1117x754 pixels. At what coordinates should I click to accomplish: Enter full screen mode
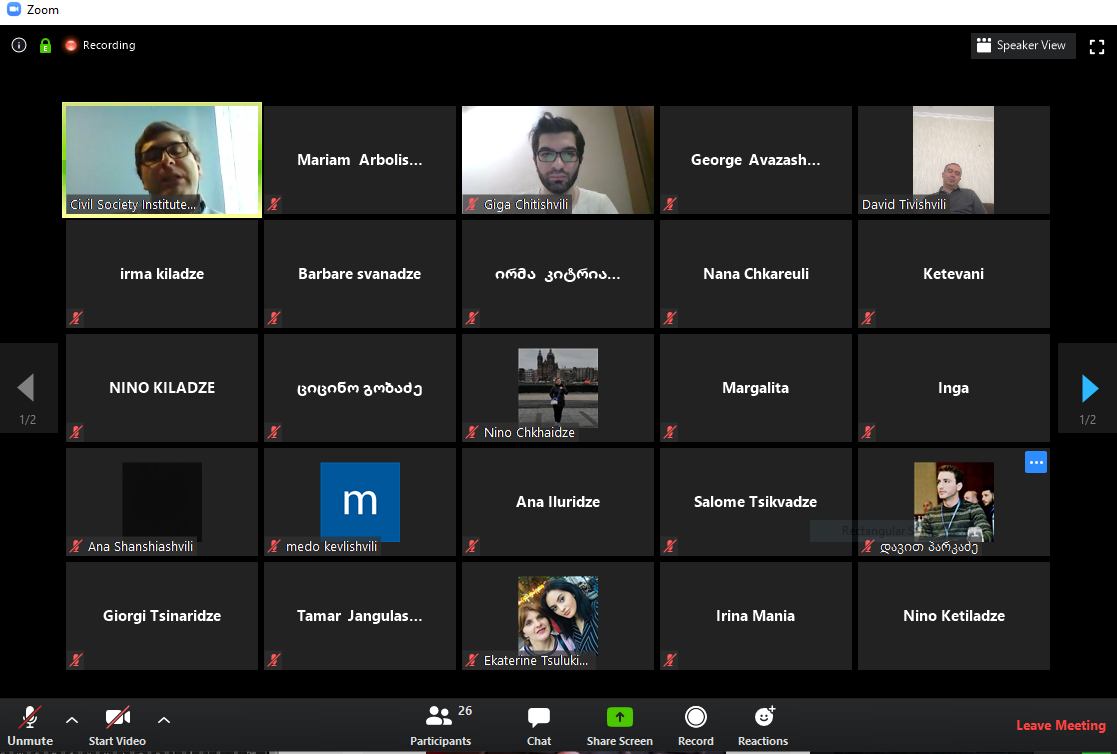click(x=1097, y=46)
